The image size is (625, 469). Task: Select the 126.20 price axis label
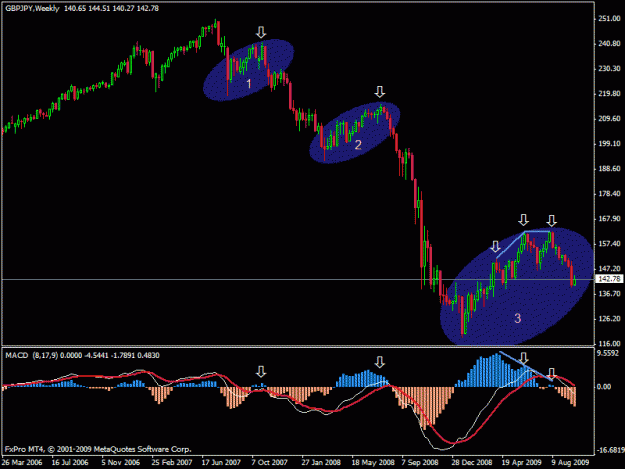click(x=609, y=319)
